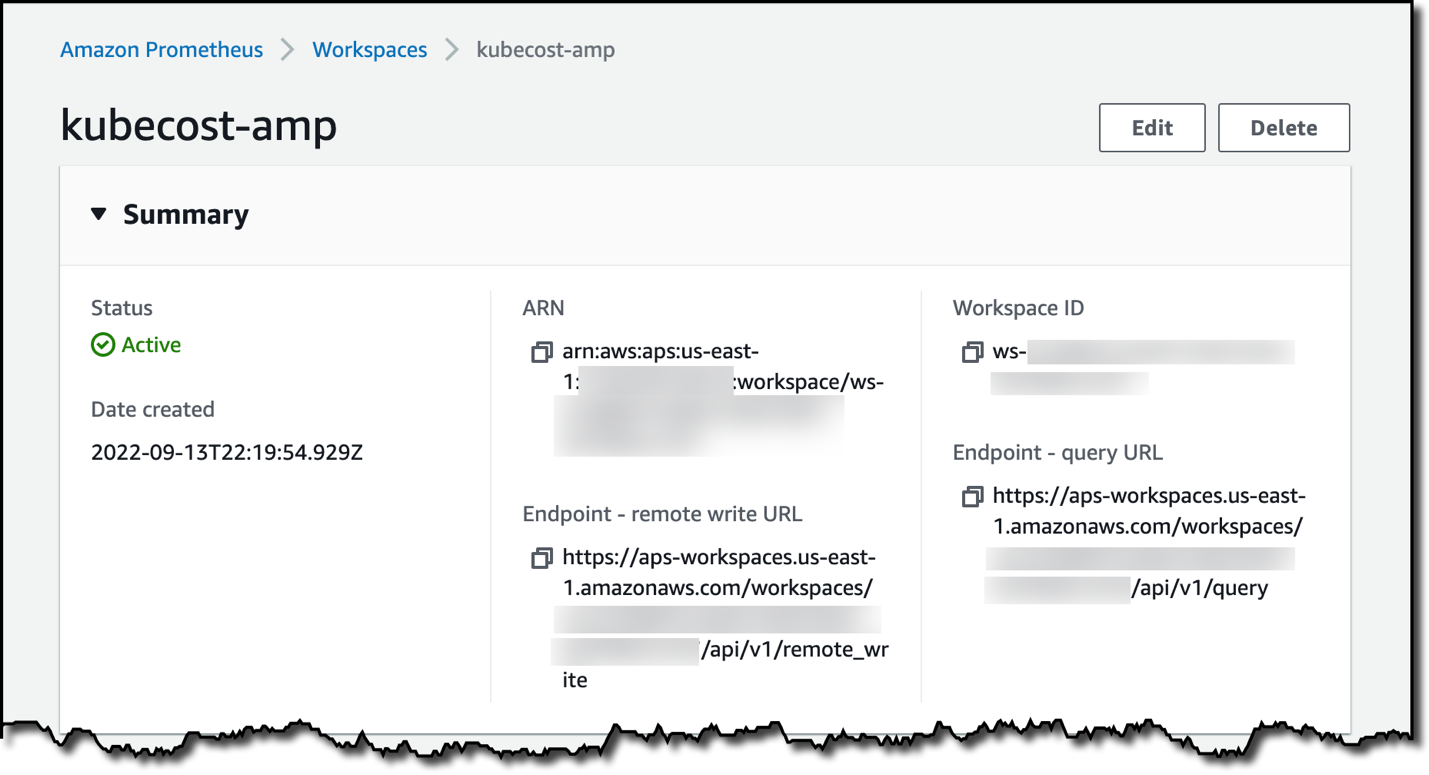
Task: Click the breadcrumb chevron after Workspaces
Action: pos(452,49)
